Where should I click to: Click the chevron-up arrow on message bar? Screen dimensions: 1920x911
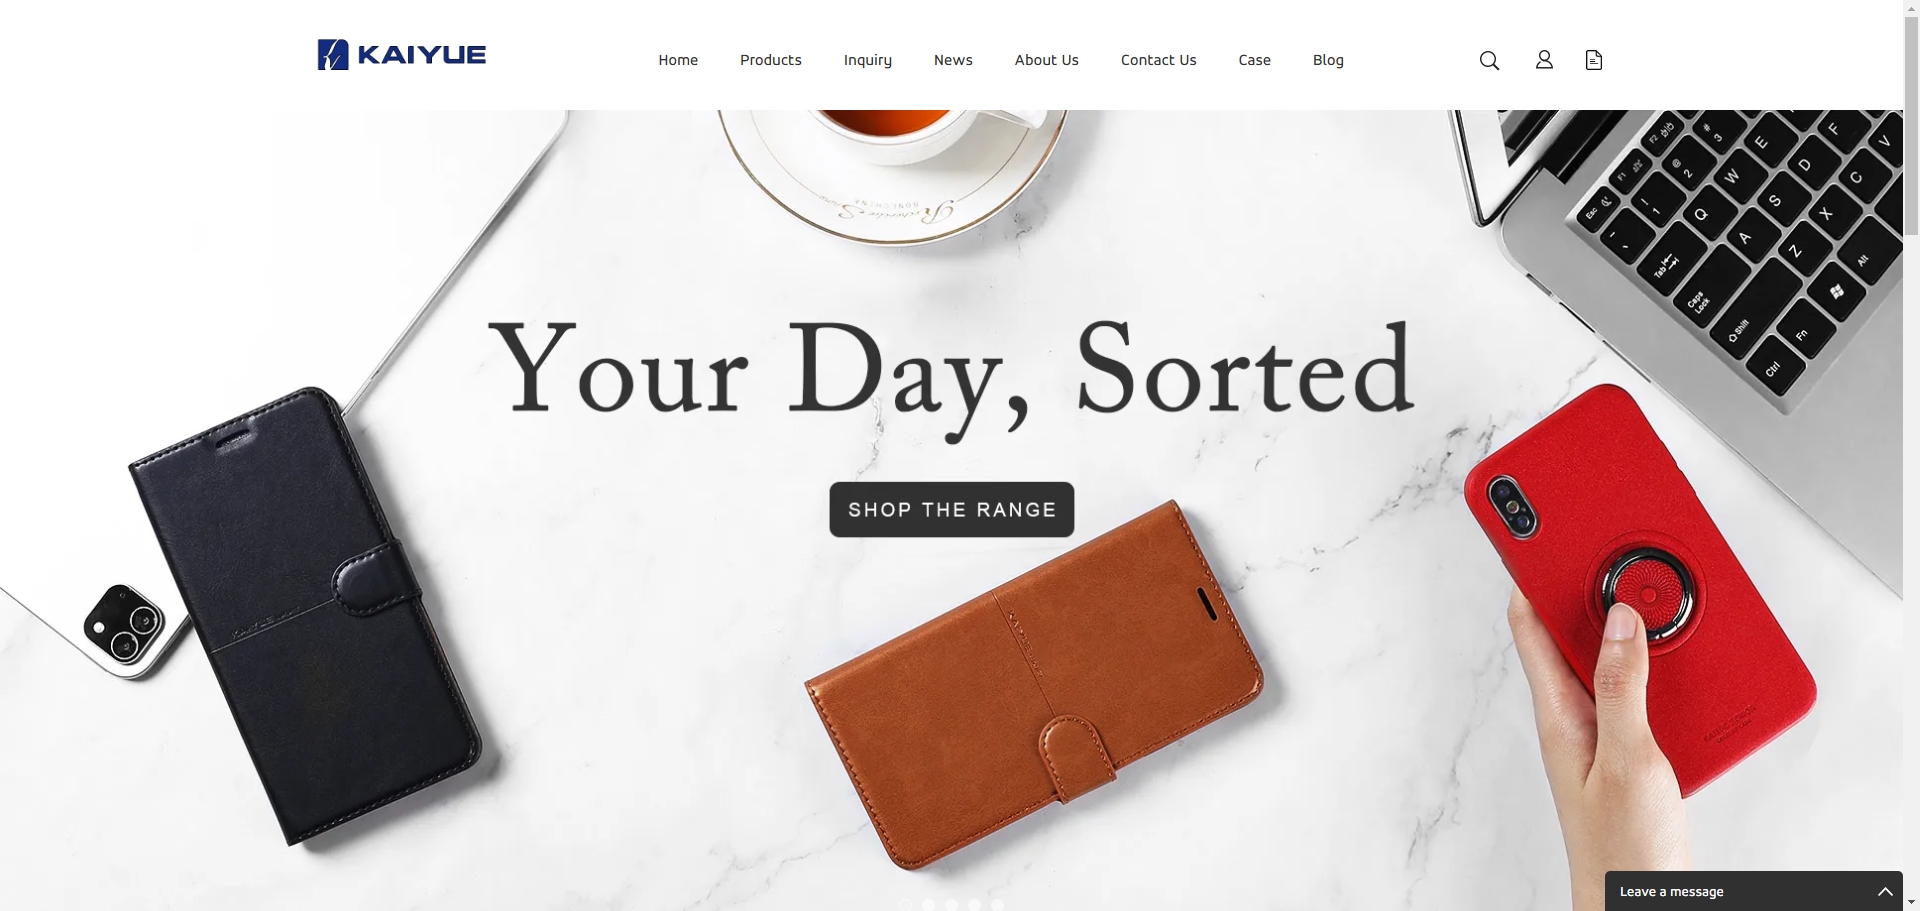(1885, 891)
